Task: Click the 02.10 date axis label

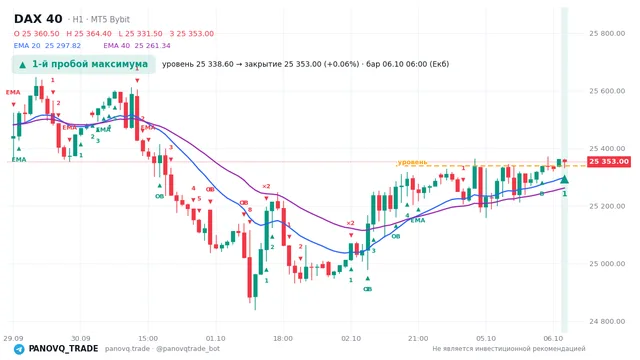Action: [351, 338]
